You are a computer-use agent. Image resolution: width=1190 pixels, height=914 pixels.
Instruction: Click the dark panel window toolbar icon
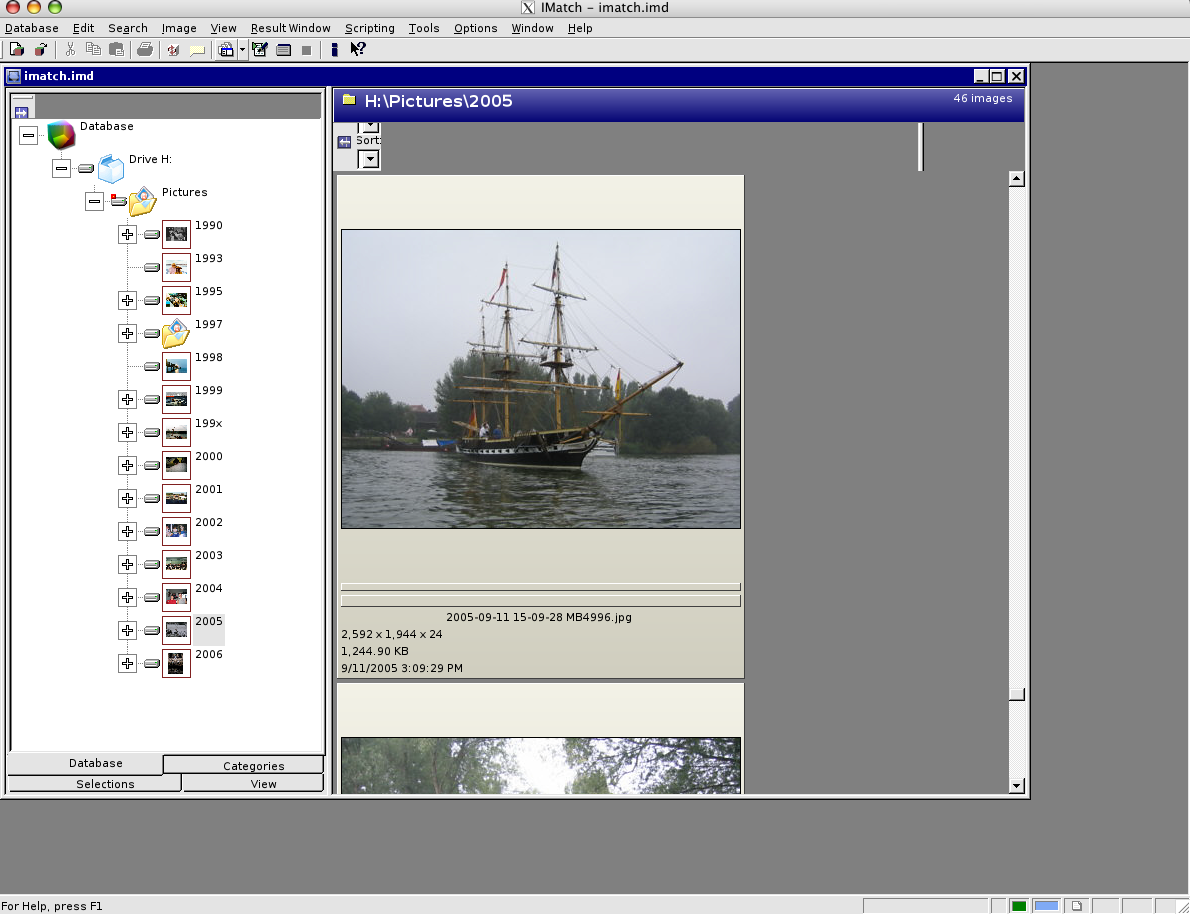pyautogui.click(x=283, y=50)
